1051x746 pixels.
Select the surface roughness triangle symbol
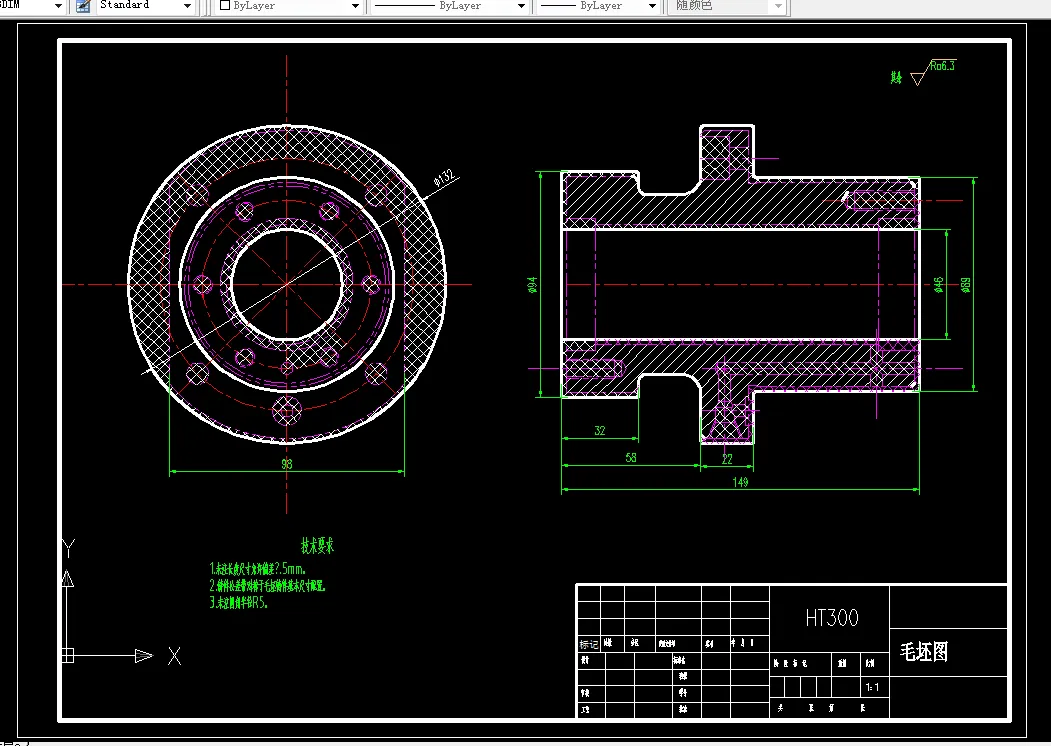click(918, 79)
